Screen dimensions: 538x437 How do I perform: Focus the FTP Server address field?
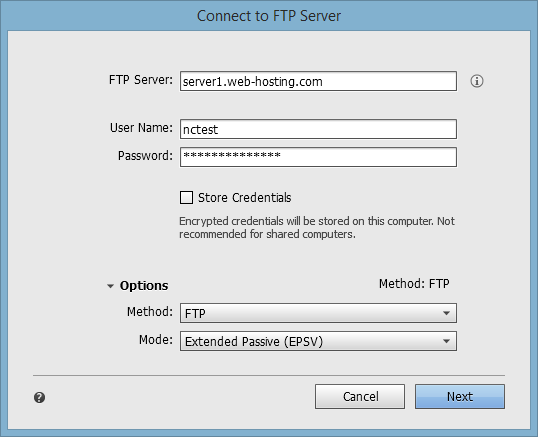point(318,81)
